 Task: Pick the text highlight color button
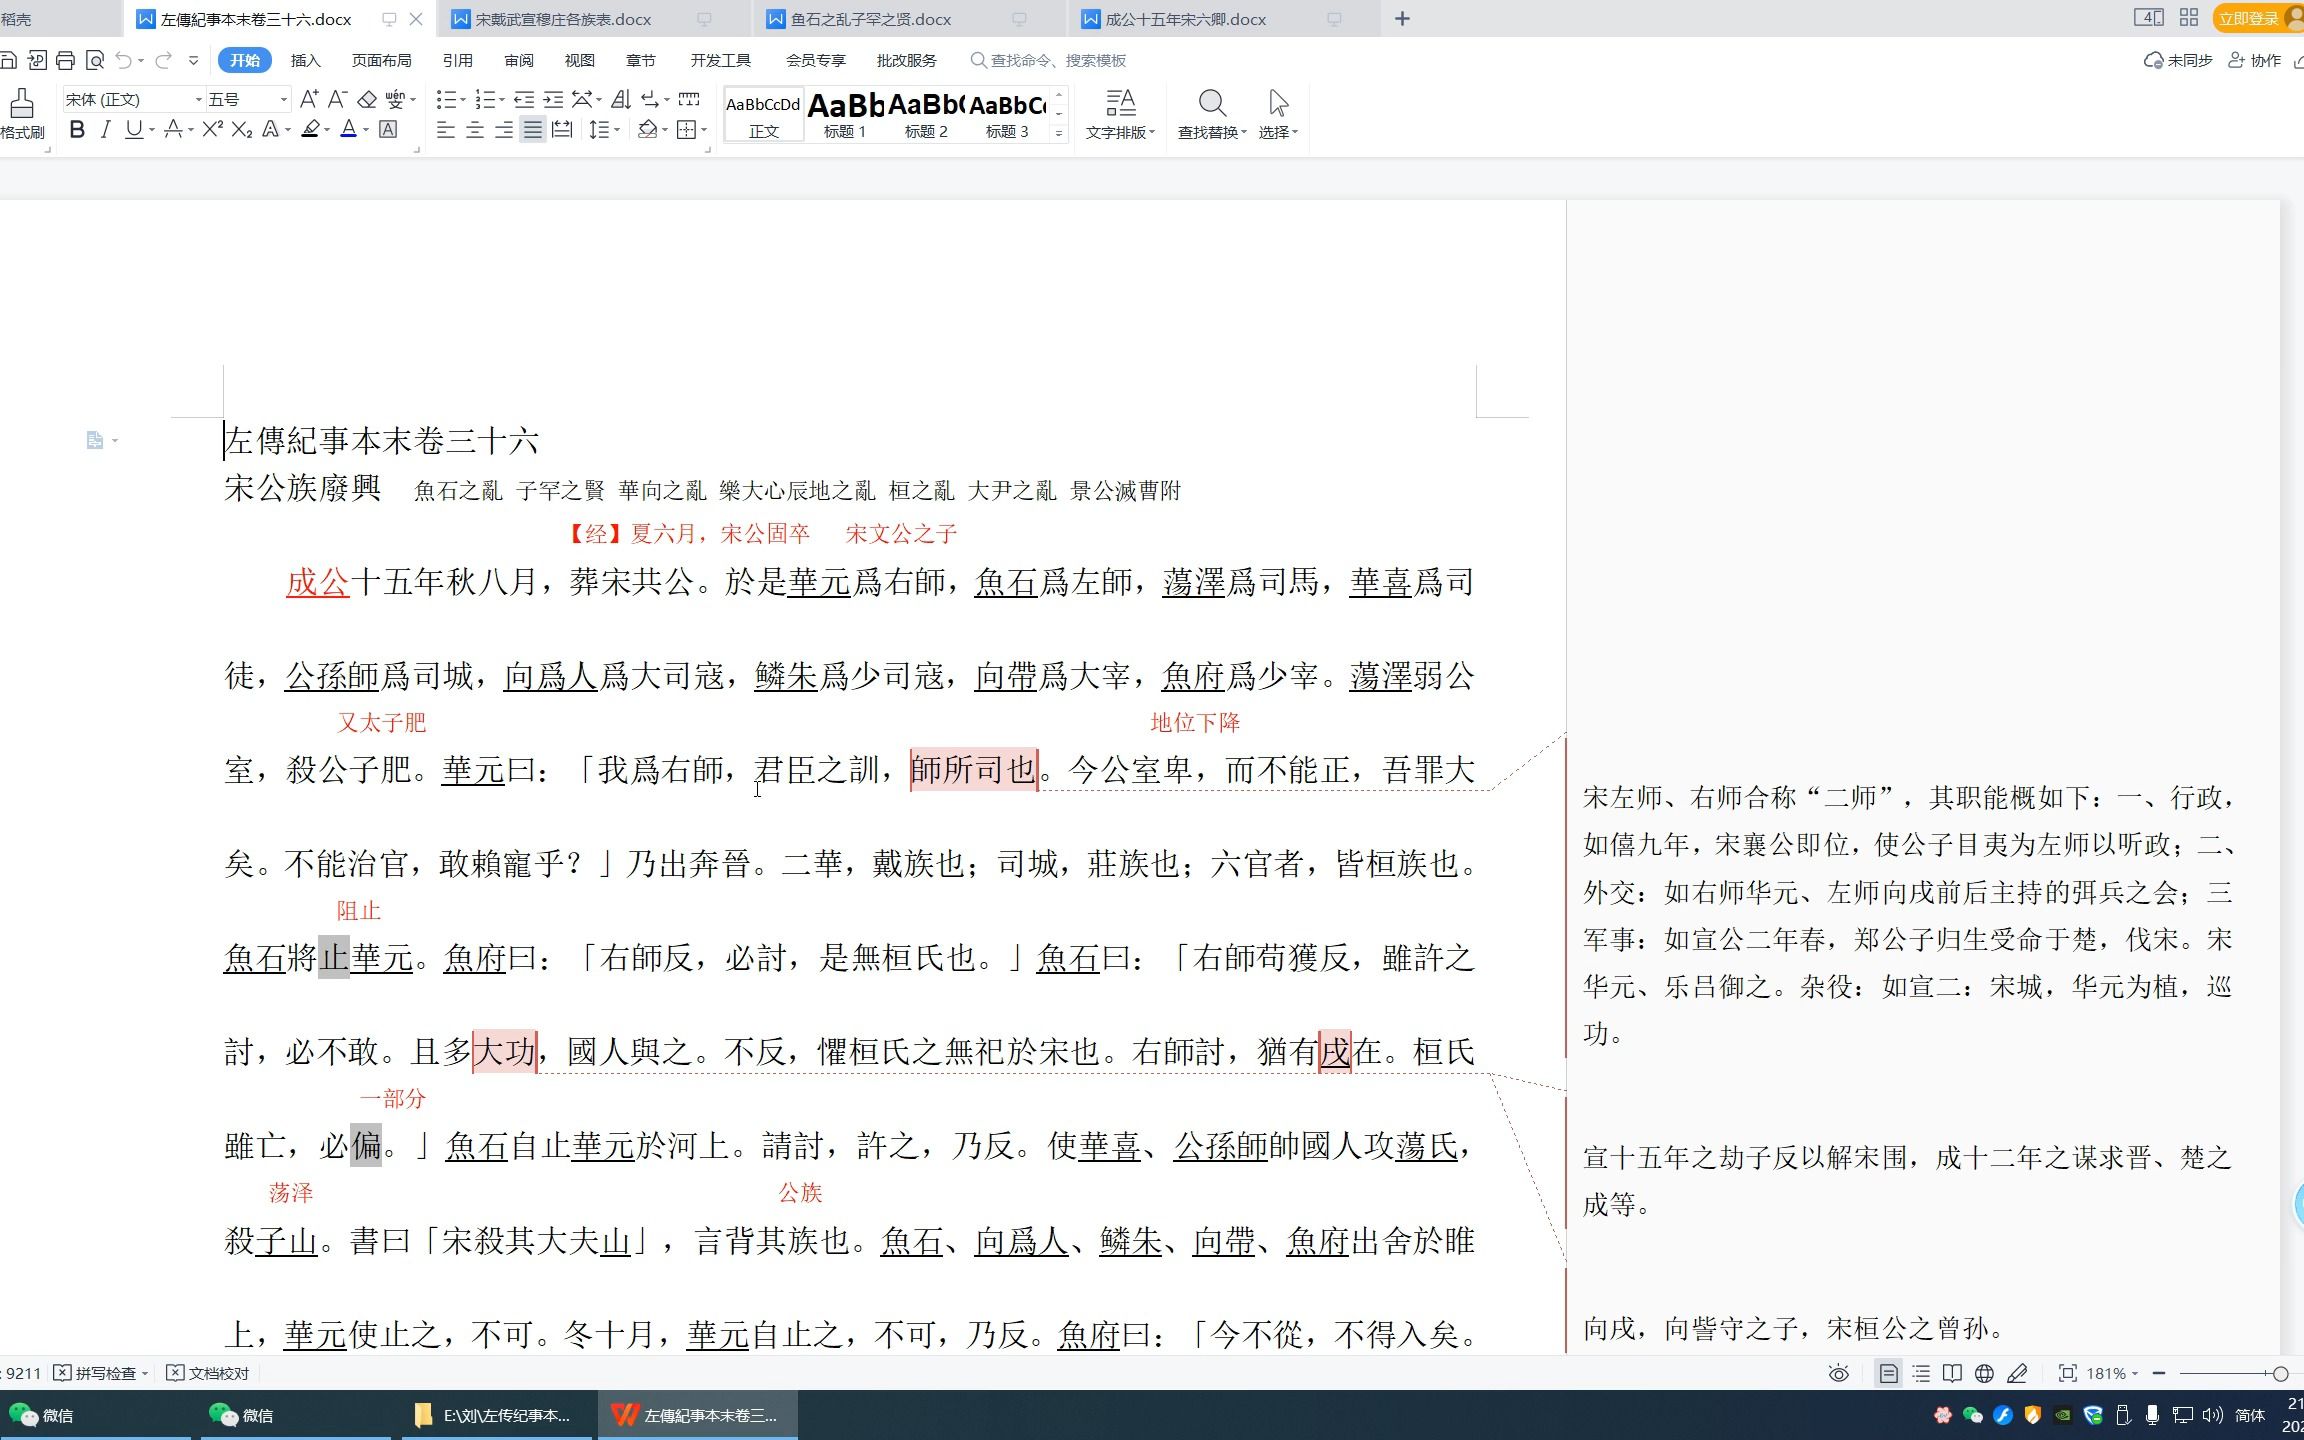click(x=311, y=130)
